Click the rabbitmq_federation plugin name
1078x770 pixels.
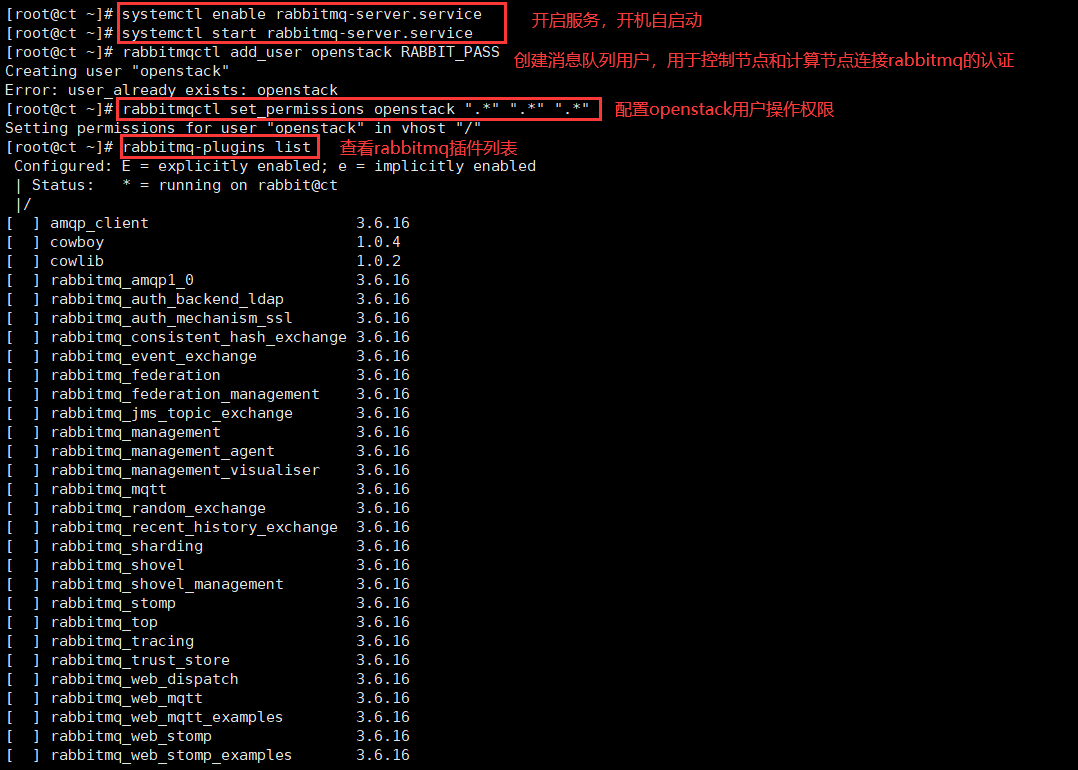point(135,375)
